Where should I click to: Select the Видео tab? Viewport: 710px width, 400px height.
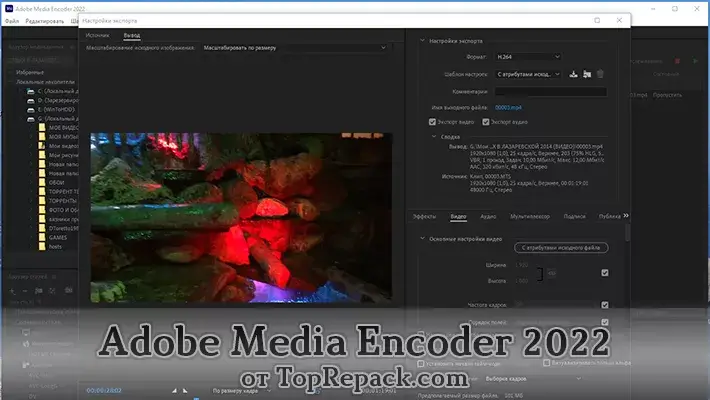click(x=458, y=217)
